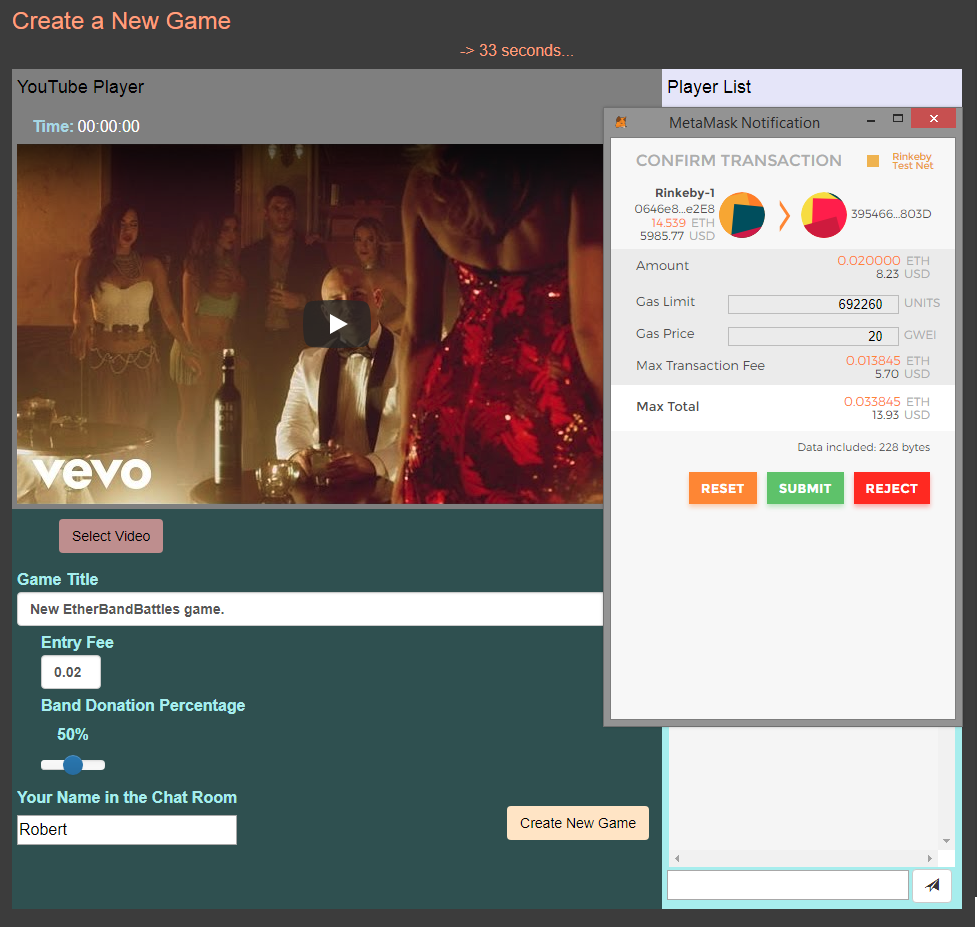Reject the MetaMask transaction
This screenshot has height=927, width=977.
point(892,488)
